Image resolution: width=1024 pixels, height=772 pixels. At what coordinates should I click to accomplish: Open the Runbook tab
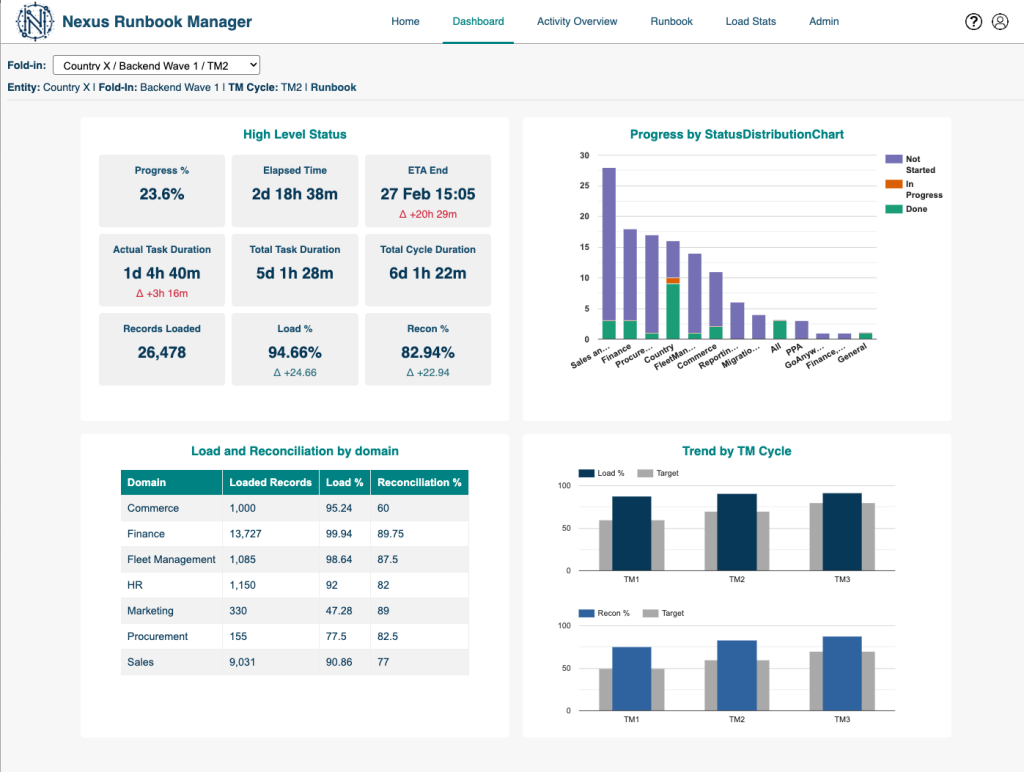click(671, 21)
